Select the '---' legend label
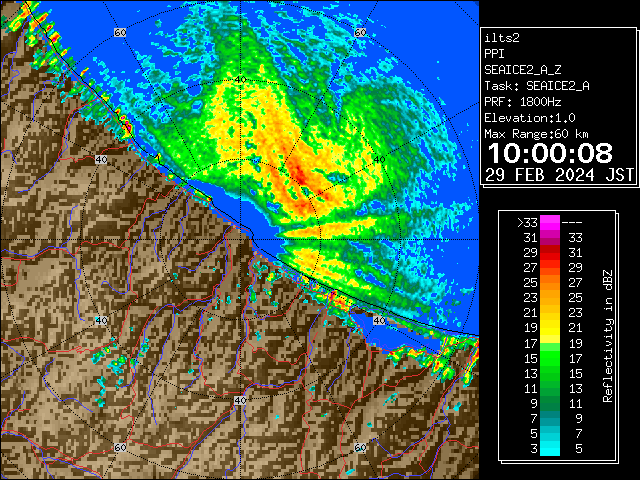This screenshot has height=480, width=640. coord(572,223)
